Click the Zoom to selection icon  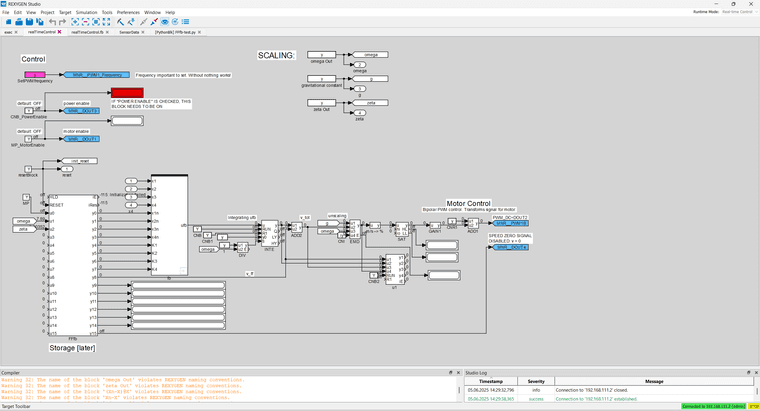[x=96, y=22]
